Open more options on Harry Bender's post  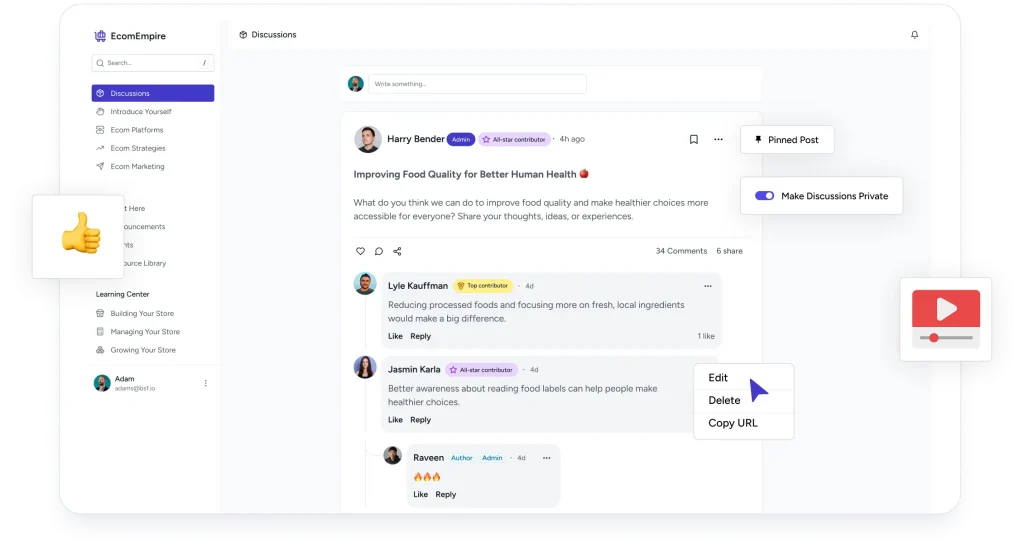tap(718, 139)
